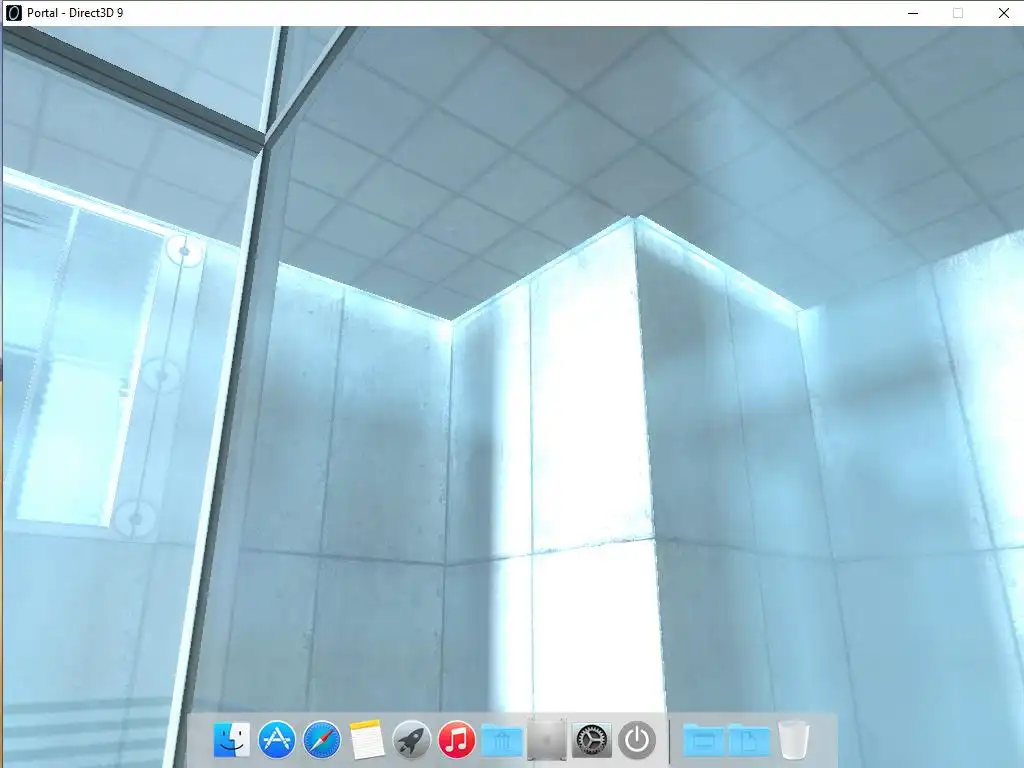Open the yellow Notes icon
Image resolution: width=1024 pixels, height=768 pixels.
pos(366,740)
